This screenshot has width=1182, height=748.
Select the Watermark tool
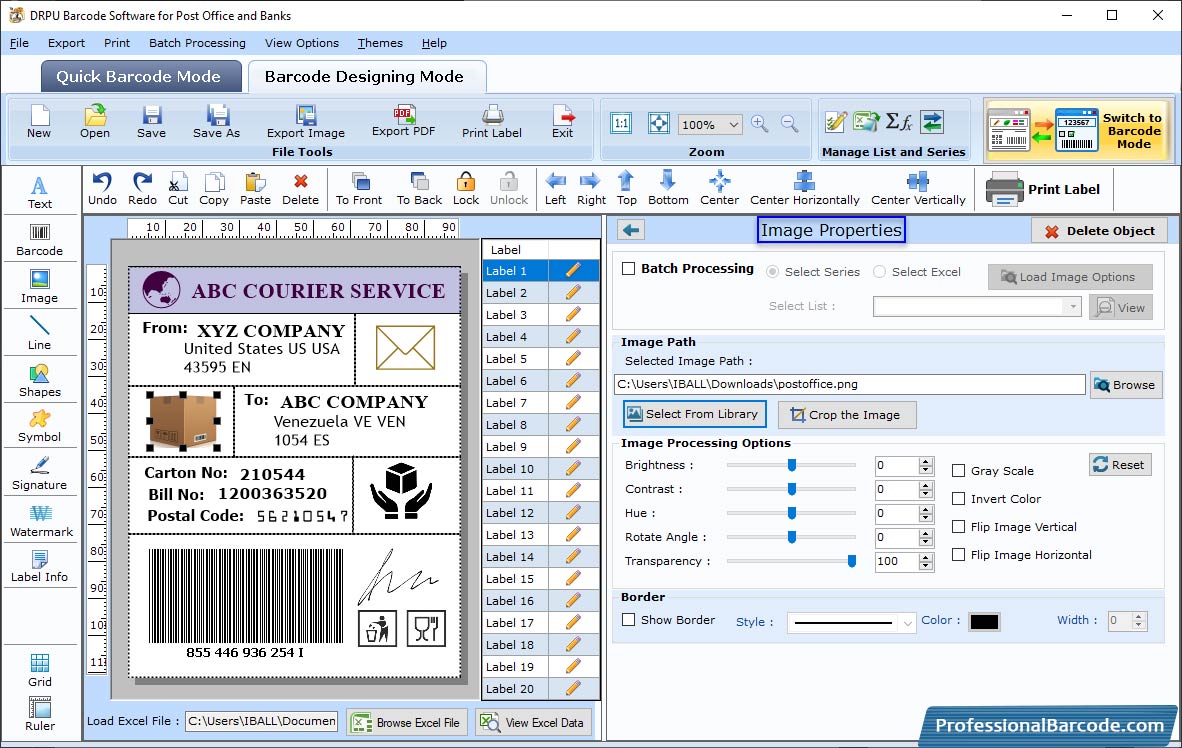tap(41, 521)
